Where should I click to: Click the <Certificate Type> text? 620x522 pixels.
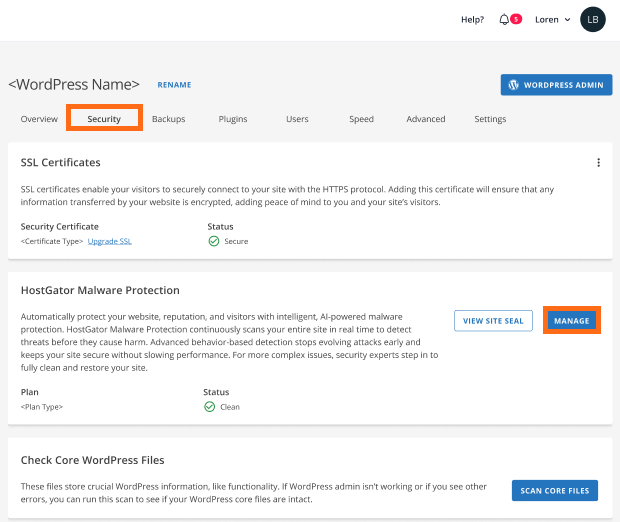coord(52,241)
